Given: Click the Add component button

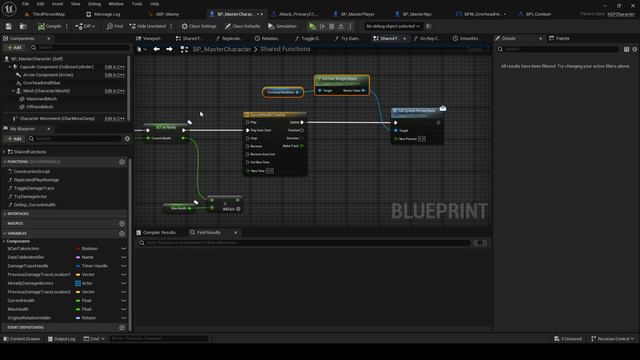Looking at the screenshot, I should 15,47.
